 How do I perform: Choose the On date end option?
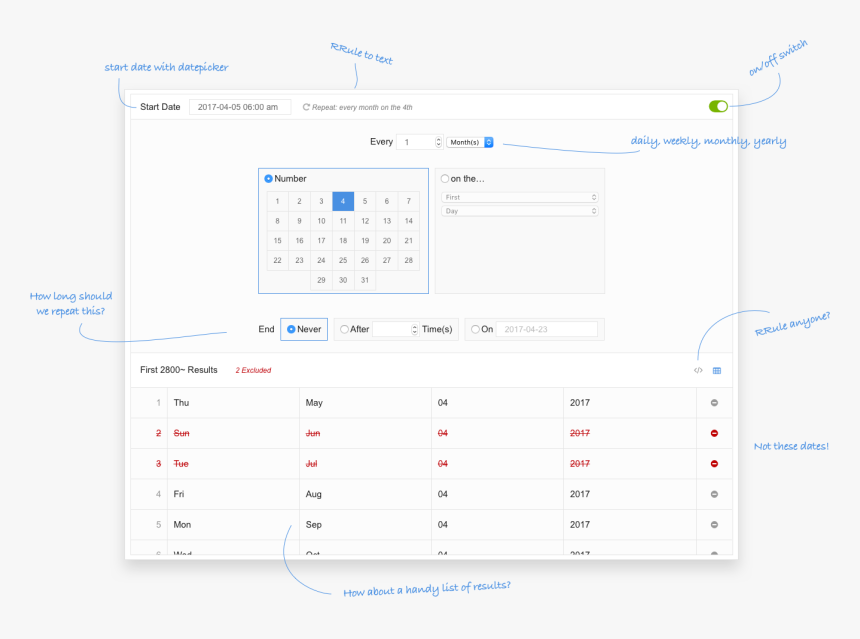475,329
